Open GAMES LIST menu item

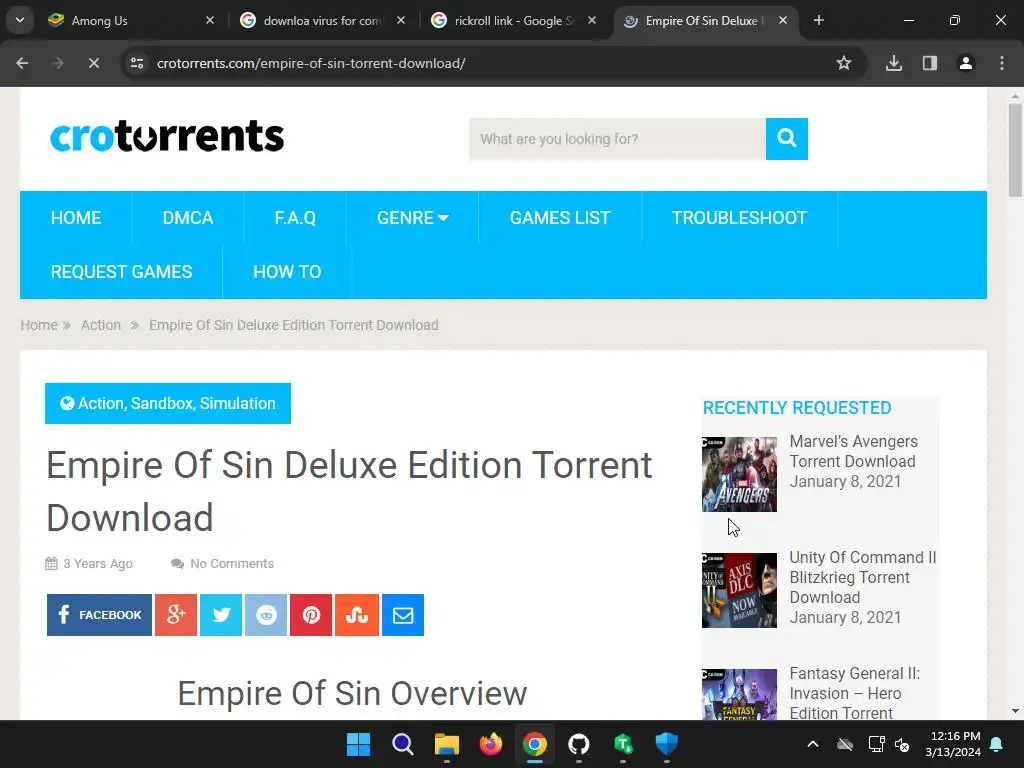click(560, 218)
